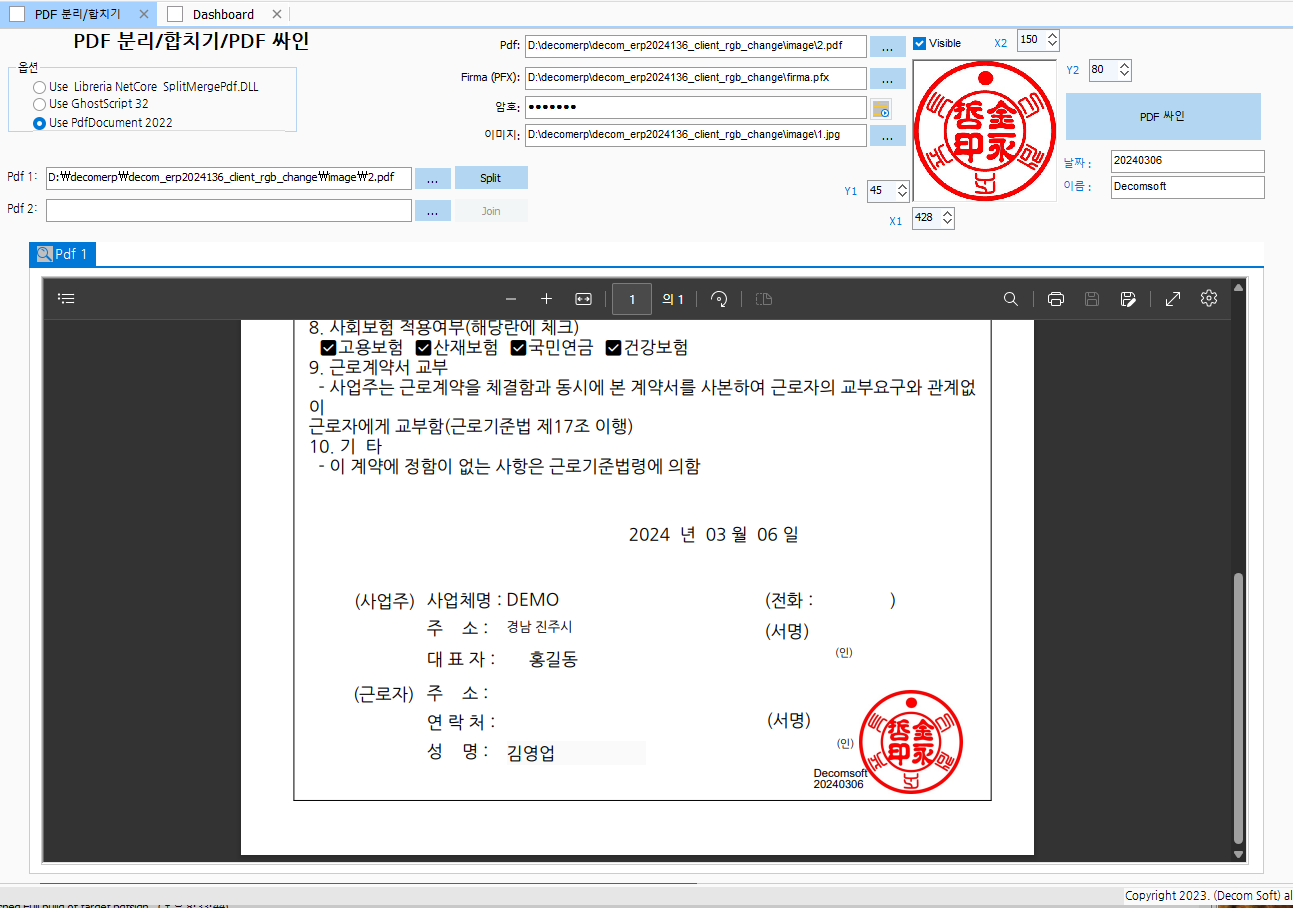Click the 날짜 field showing 20240306
The width and height of the screenshot is (1293, 908).
[x=1187, y=161]
